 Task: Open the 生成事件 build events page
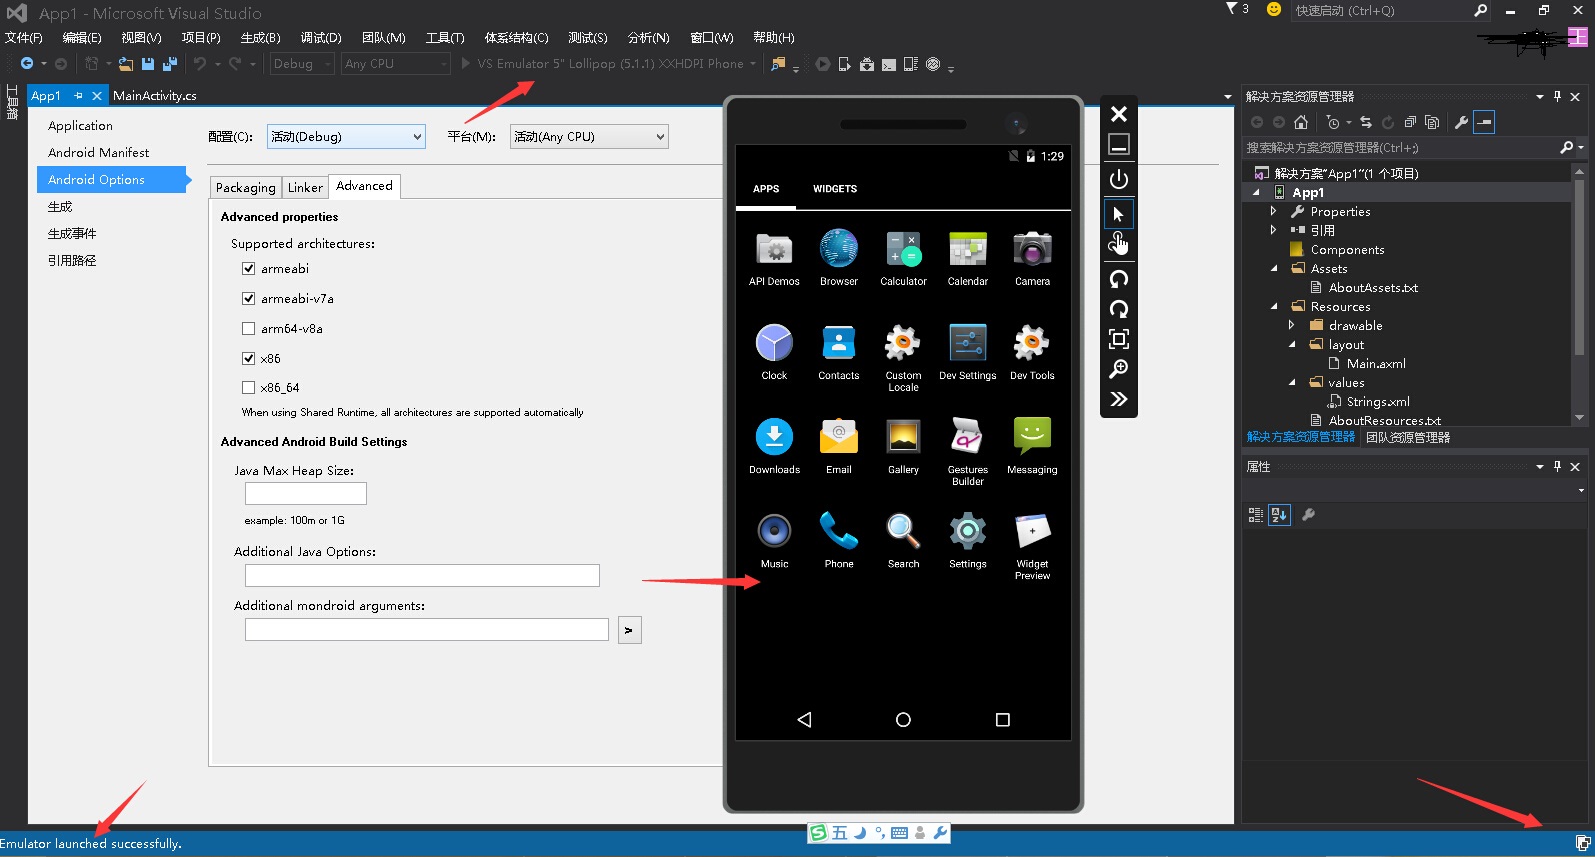[72, 234]
